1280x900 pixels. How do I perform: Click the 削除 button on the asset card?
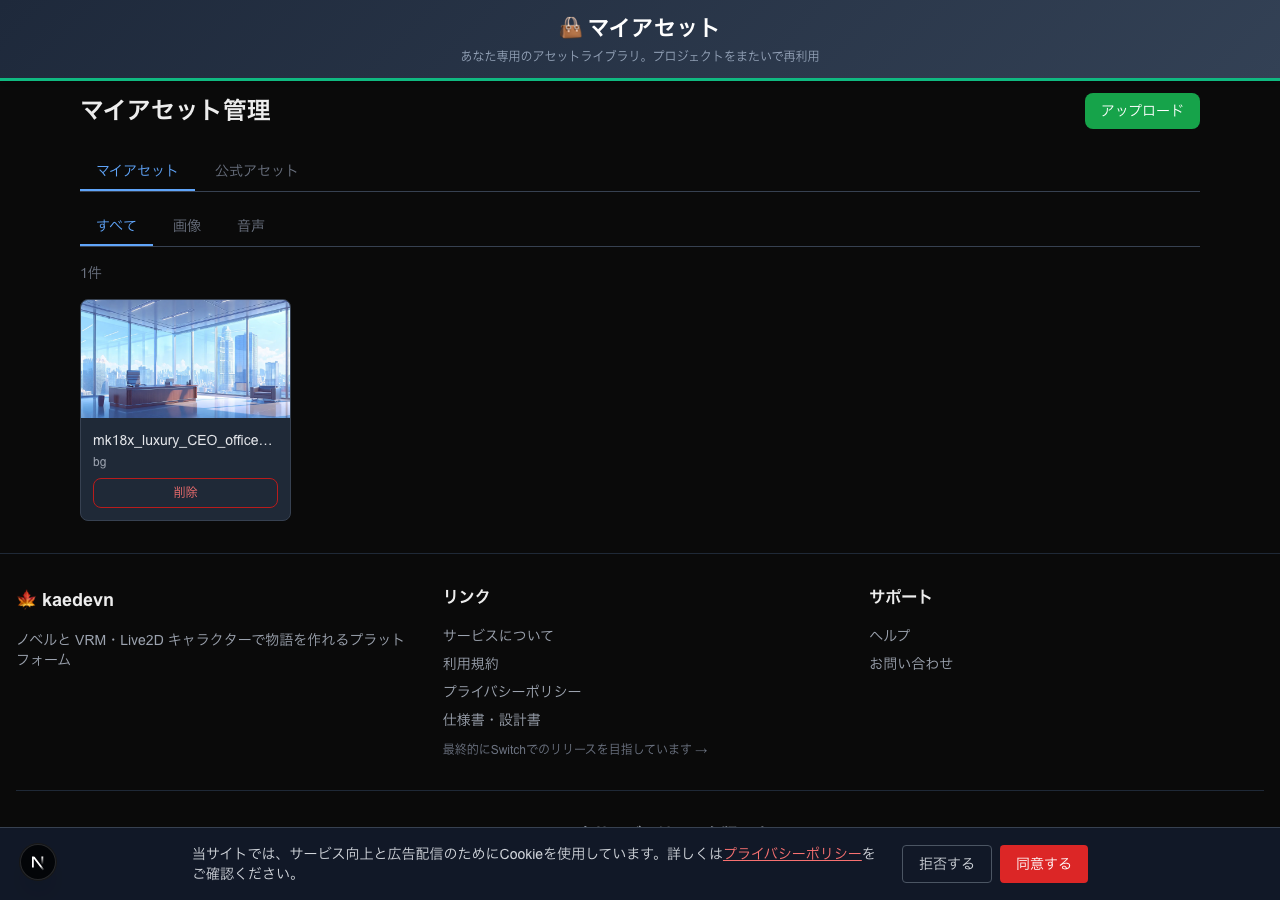185,493
